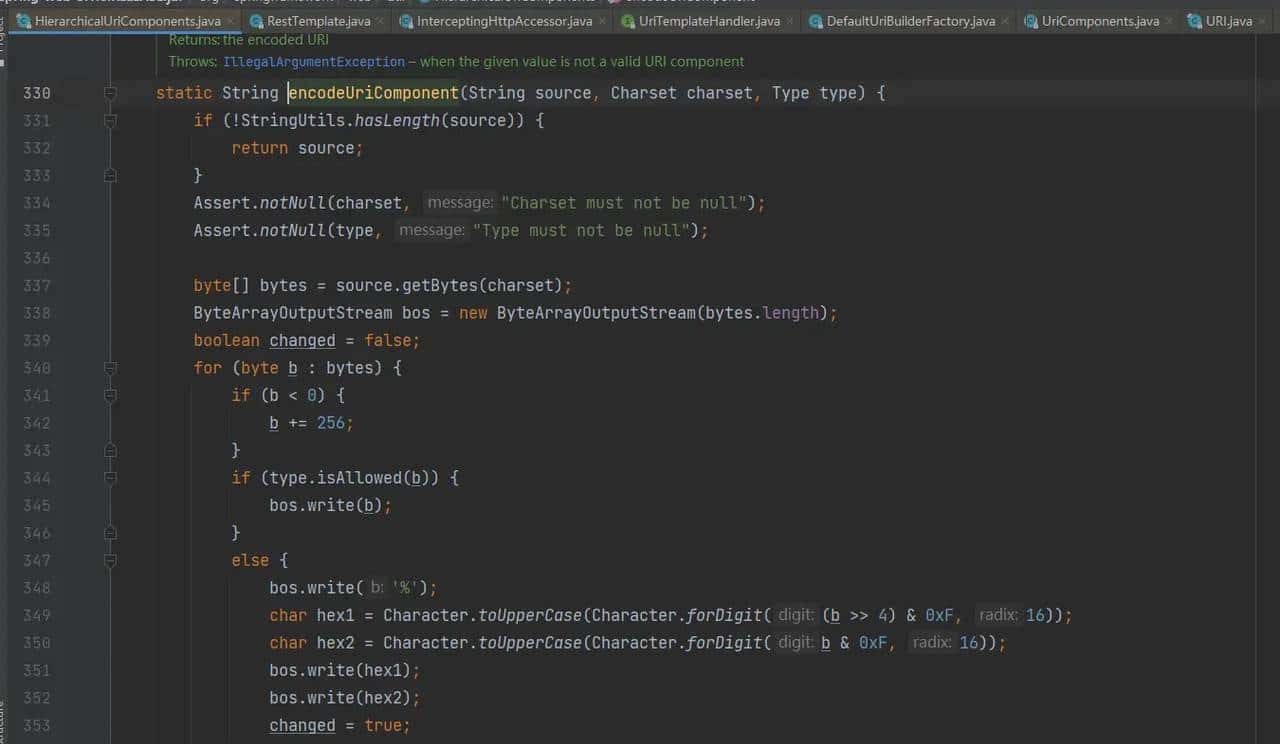Click the encodeUriComponent method name
1280x744 pixels.
pos(373,93)
